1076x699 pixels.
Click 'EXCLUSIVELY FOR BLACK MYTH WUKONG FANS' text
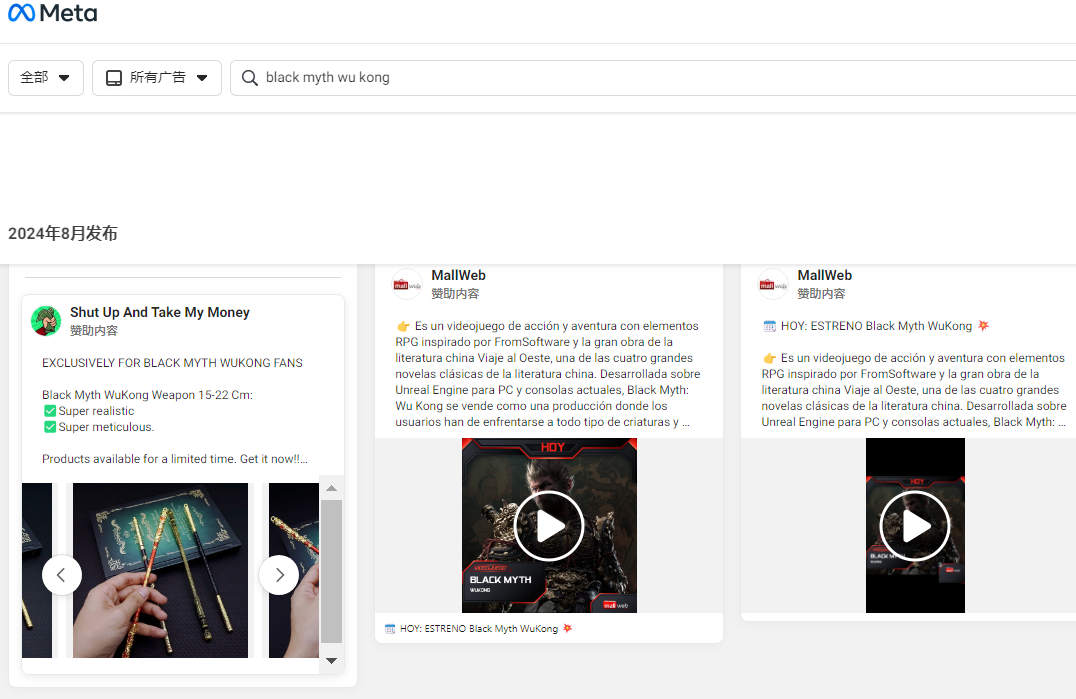click(x=172, y=363)
